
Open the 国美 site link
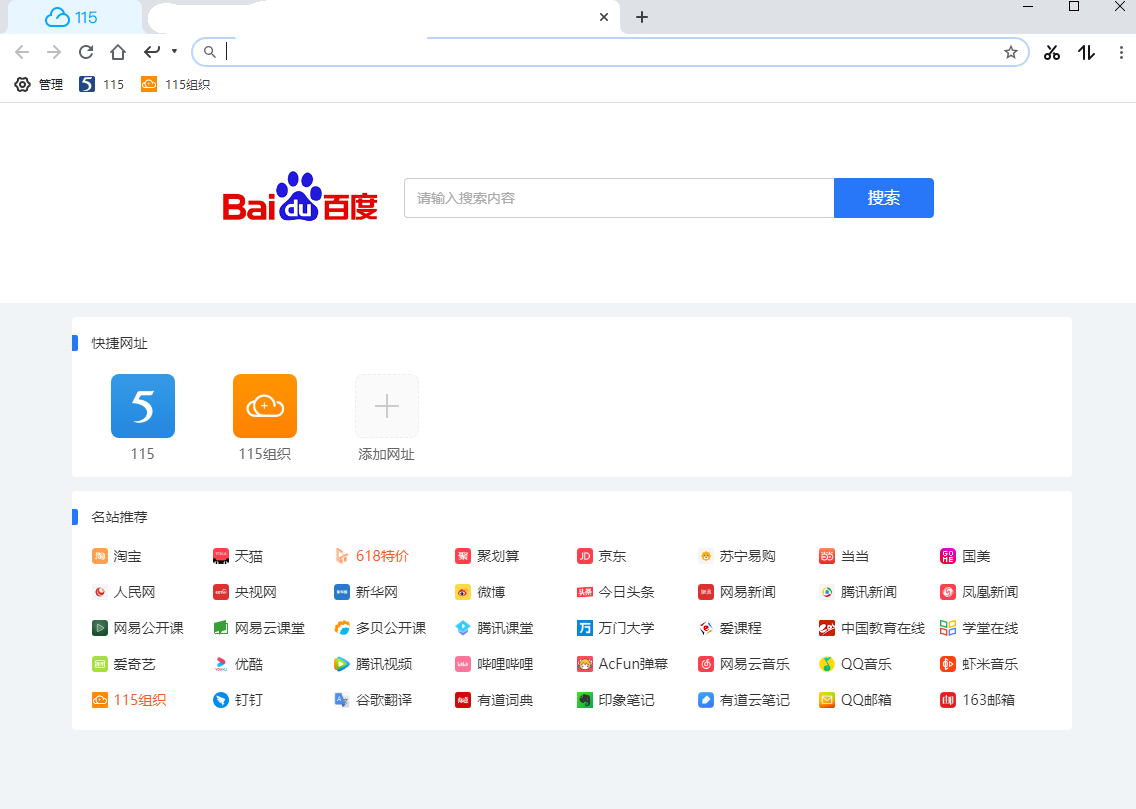pos(965,556)
